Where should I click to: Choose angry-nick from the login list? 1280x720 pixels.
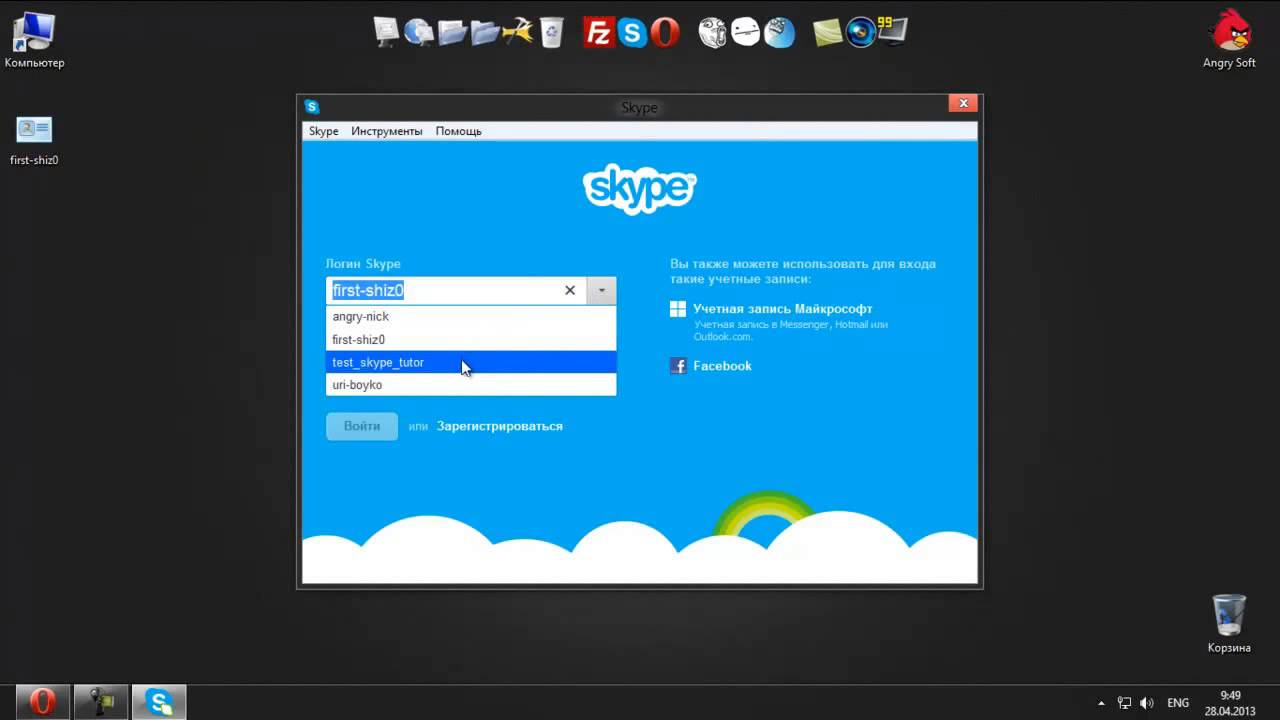pos(471,316)
